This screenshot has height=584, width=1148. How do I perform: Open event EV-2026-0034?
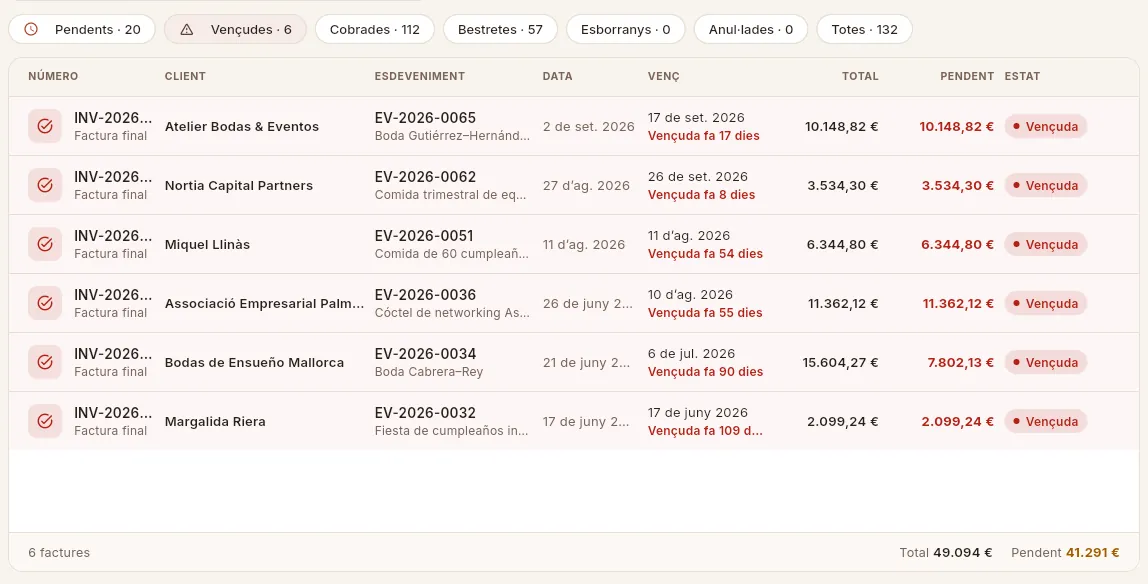click(x=425, y=354)
